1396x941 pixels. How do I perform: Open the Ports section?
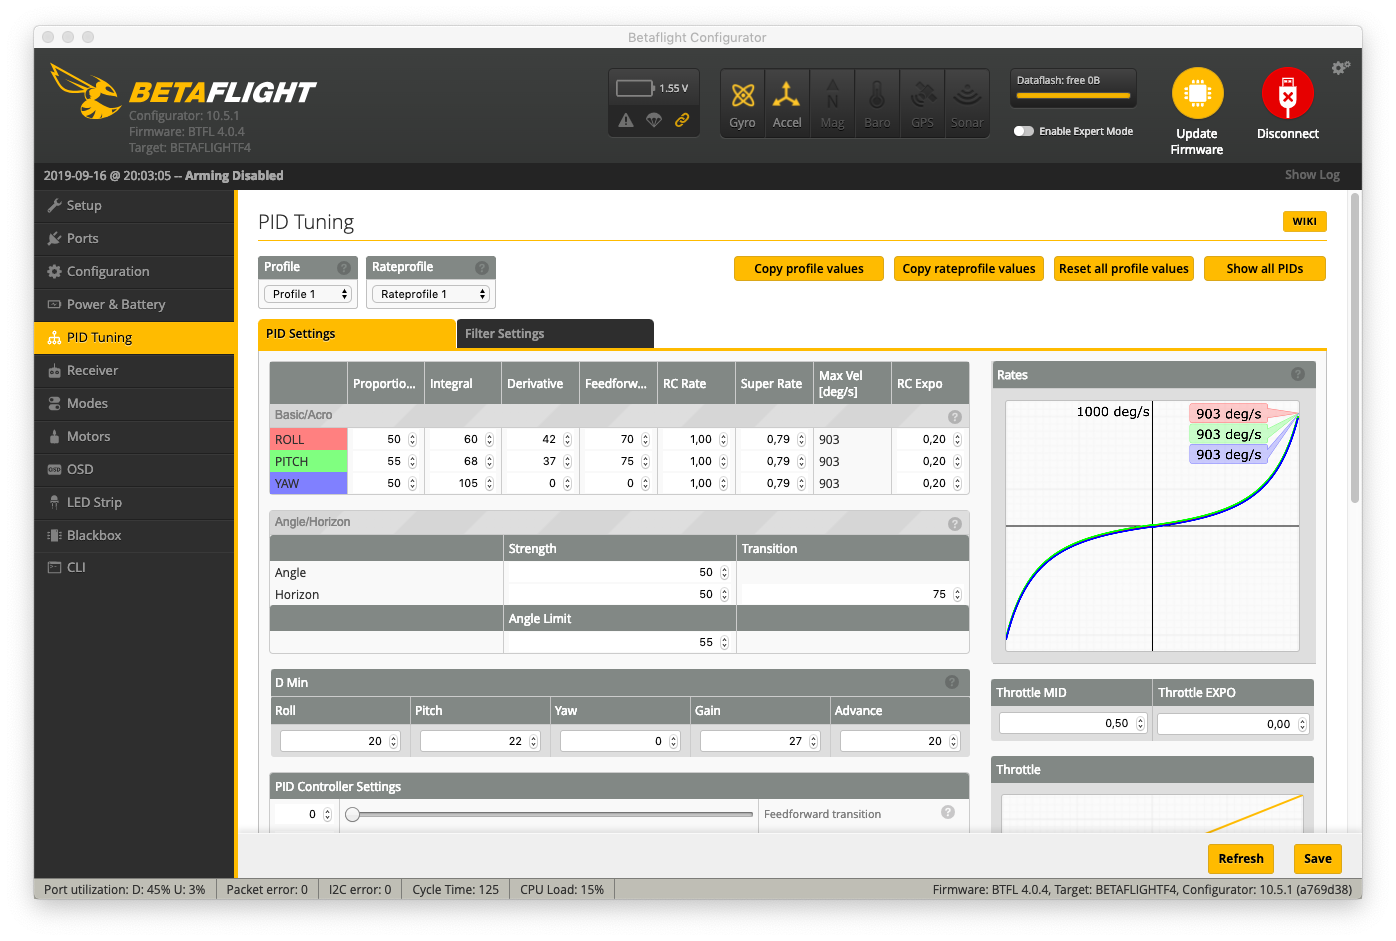pos(135,238)
